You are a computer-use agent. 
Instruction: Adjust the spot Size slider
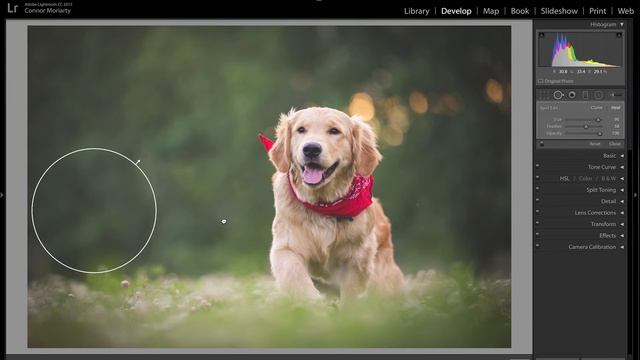584,120
